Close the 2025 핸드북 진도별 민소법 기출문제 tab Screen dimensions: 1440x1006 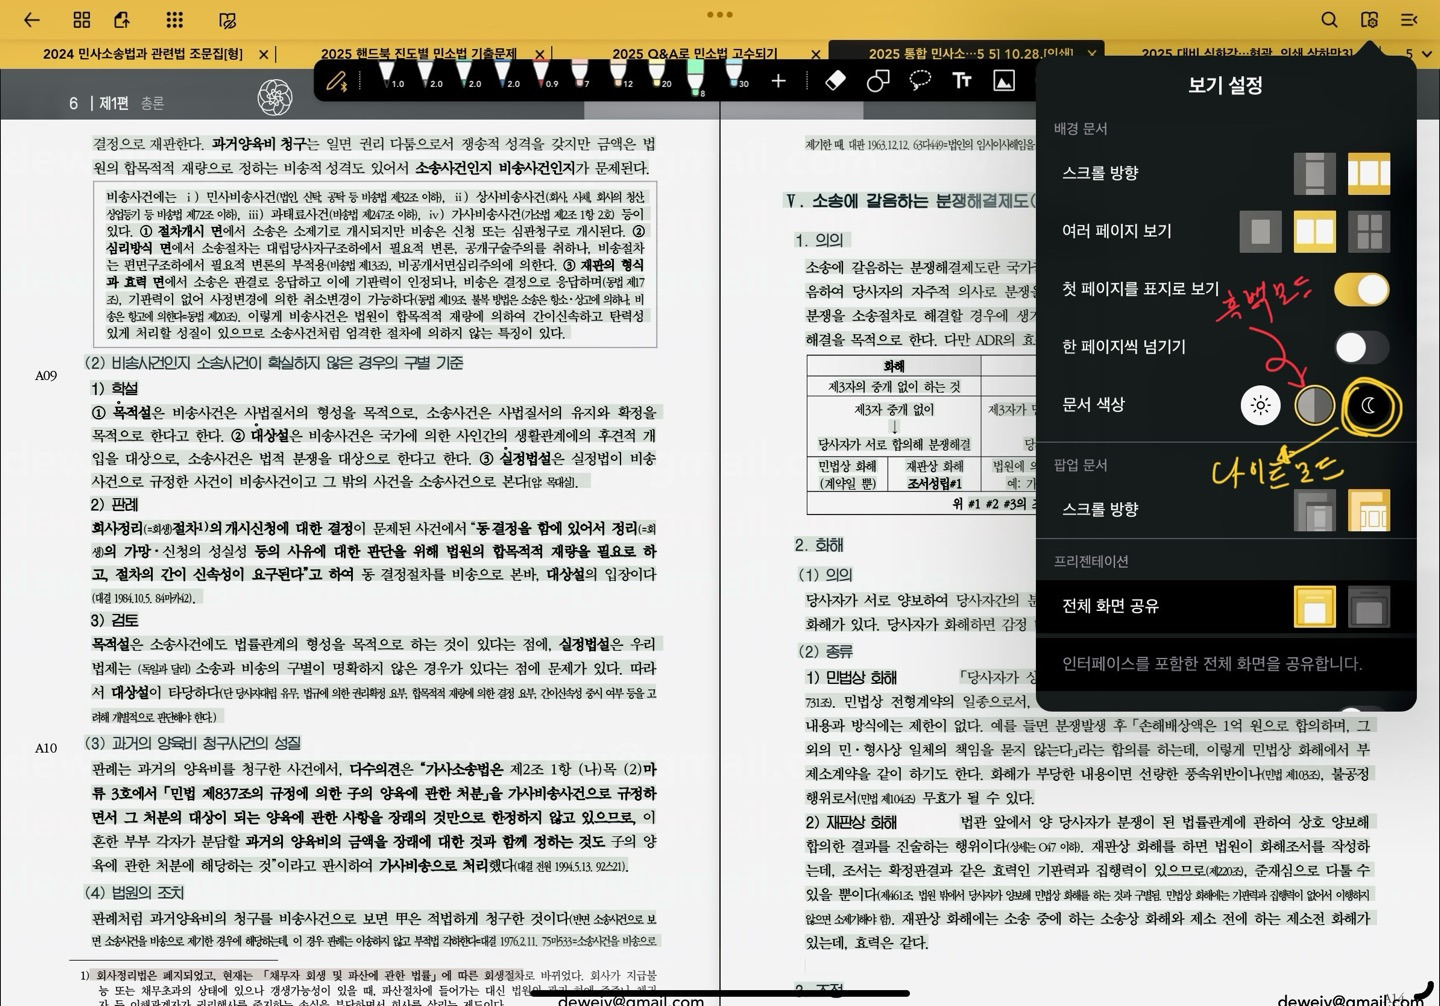[x=540, y=54]
